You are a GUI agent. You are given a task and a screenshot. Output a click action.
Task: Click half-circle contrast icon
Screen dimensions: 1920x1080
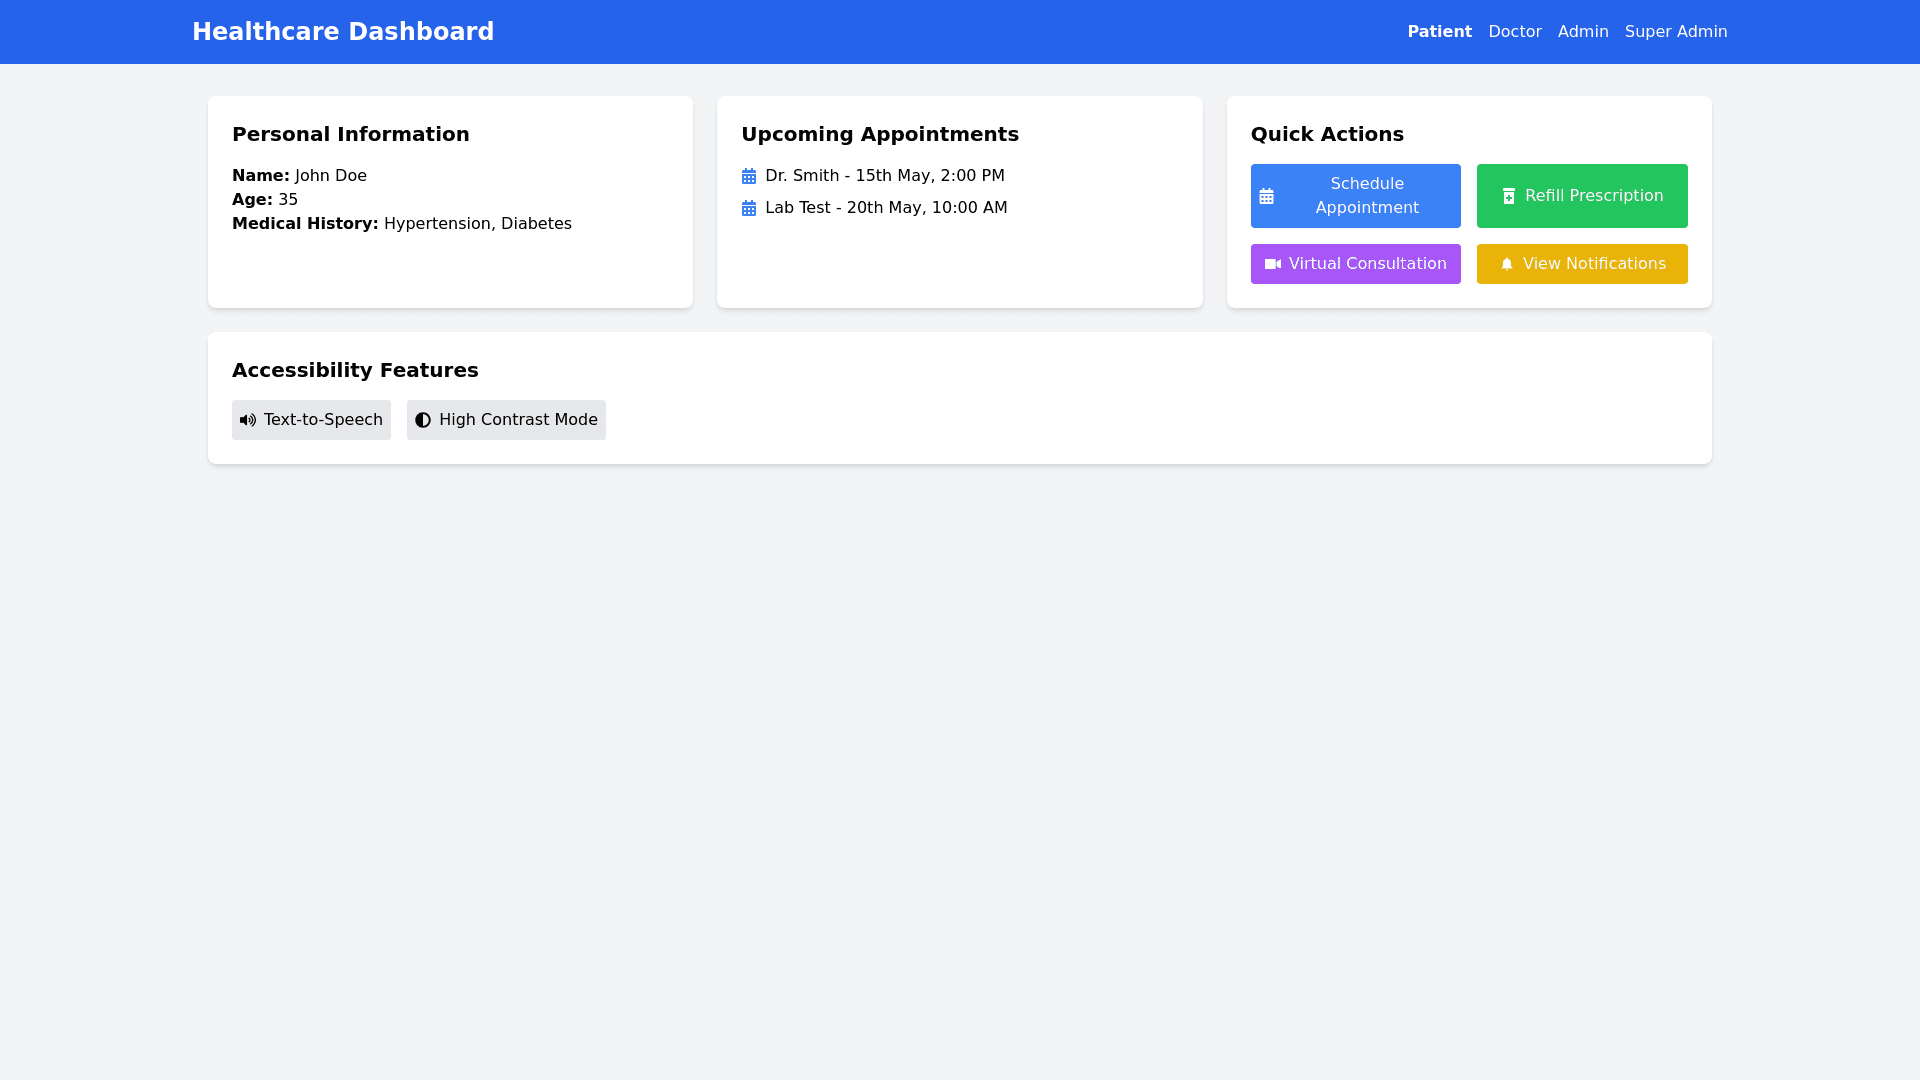tap(423, 420)
